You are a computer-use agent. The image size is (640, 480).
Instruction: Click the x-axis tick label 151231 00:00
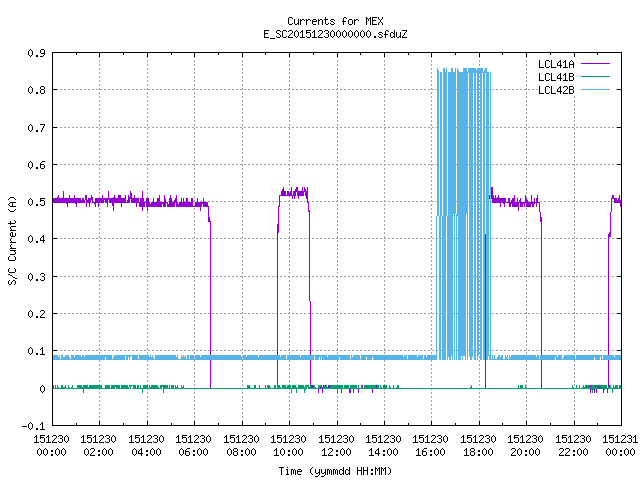pos(620,446)
